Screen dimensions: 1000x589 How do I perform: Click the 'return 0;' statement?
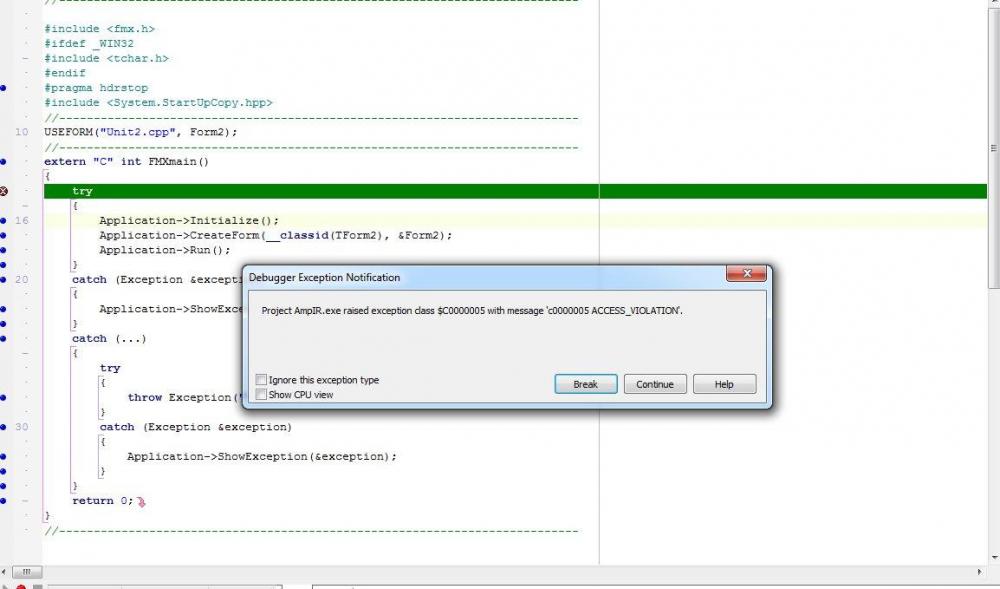103,501
